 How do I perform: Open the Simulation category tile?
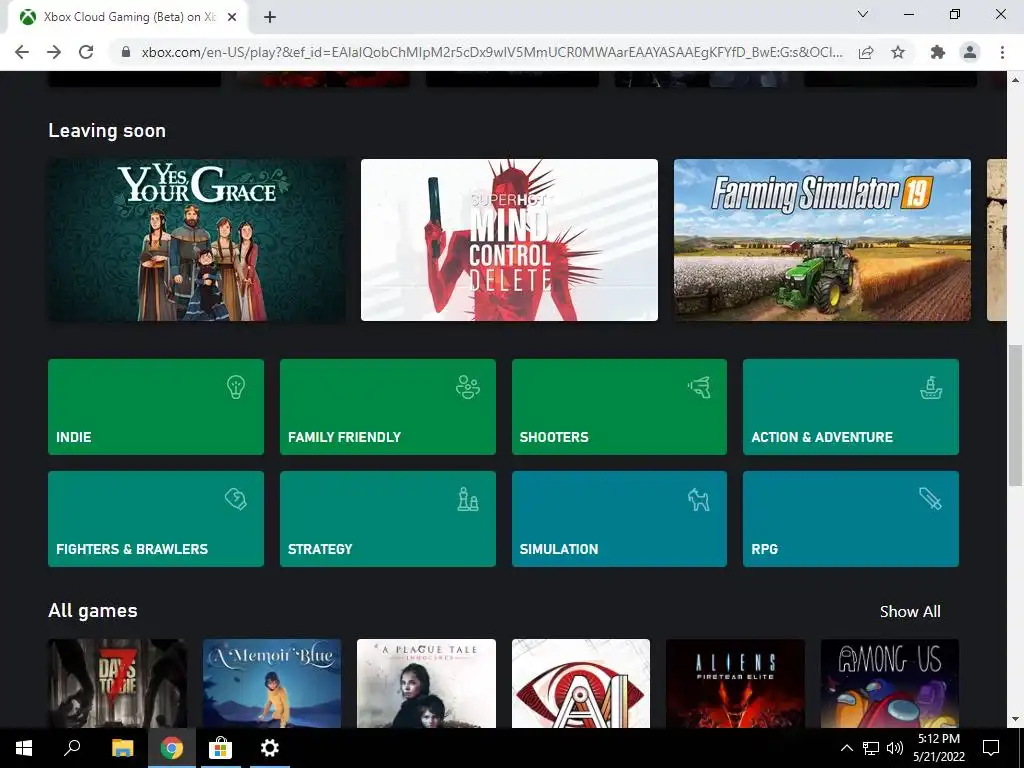619,519
